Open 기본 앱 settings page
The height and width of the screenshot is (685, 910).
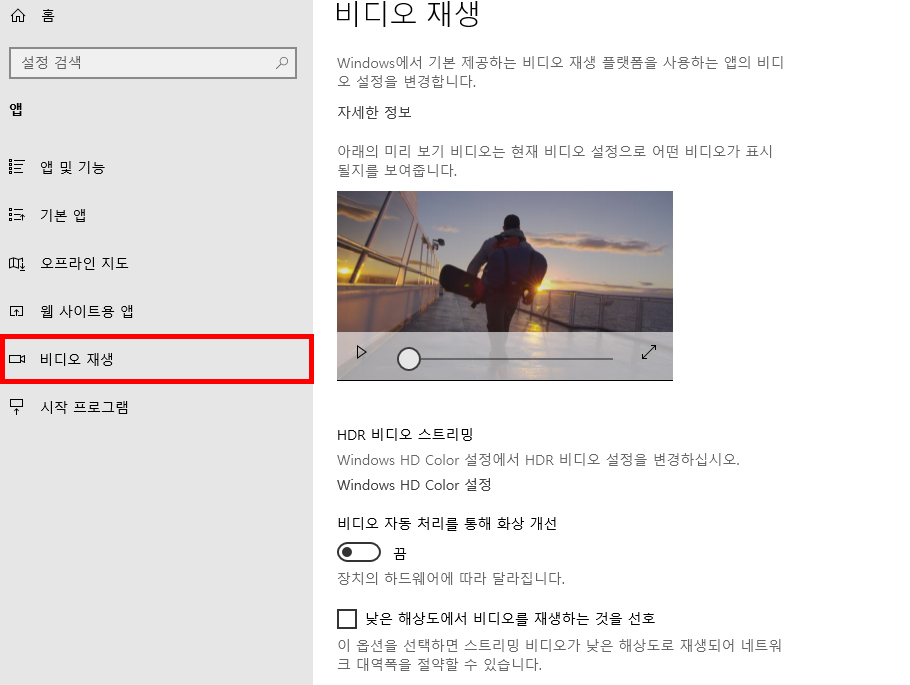tap(157, 215)
